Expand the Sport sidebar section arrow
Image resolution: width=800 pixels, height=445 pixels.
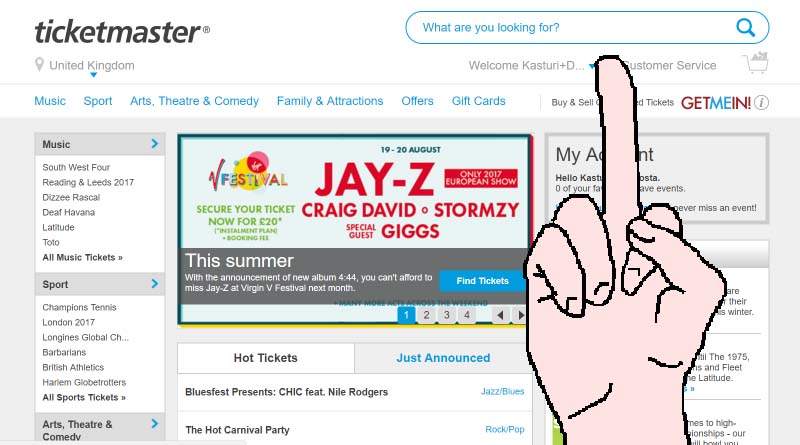(x=155, y=284)
